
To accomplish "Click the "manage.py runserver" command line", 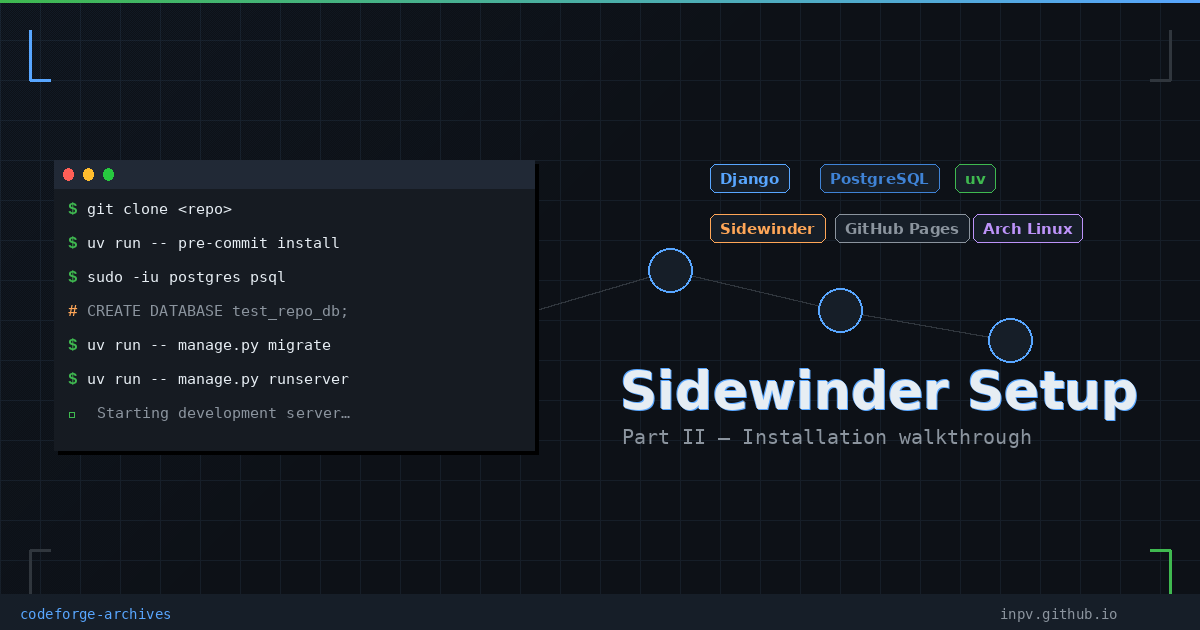I will point(208,379).
